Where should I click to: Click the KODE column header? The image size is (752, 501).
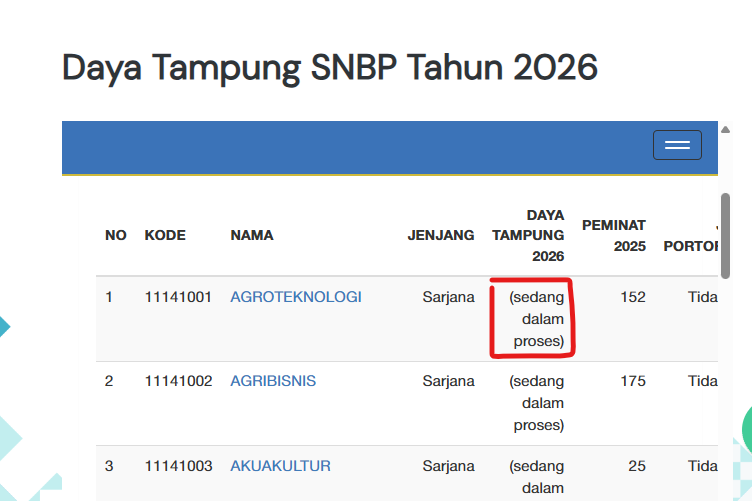tap(165, 235)
